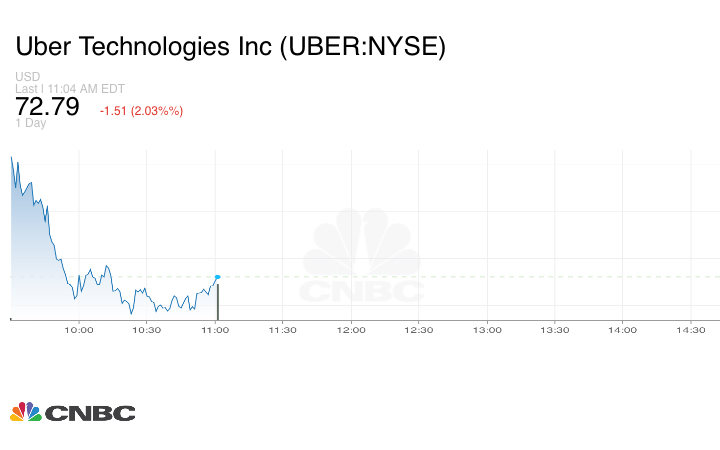Viewport: 720px width, 450px height.
Task: Click the red -1.51 (2.03%) change figure
Action: pyautogui.click(x=141, y=110)
